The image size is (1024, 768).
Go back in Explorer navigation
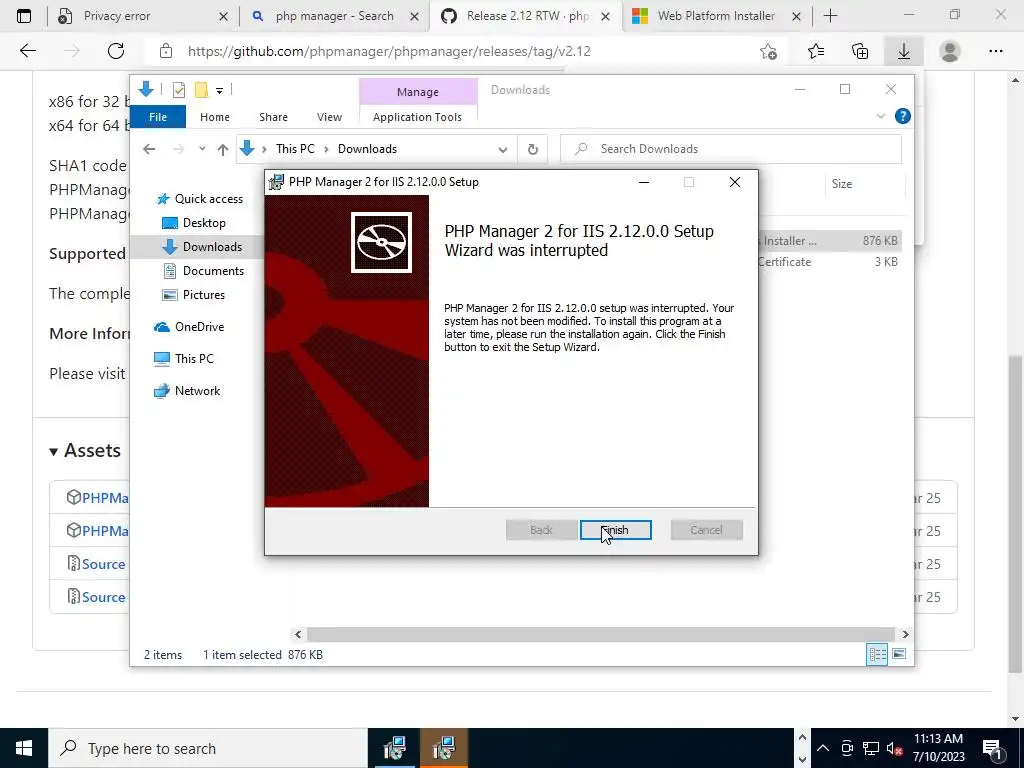[x=149, y=149]
